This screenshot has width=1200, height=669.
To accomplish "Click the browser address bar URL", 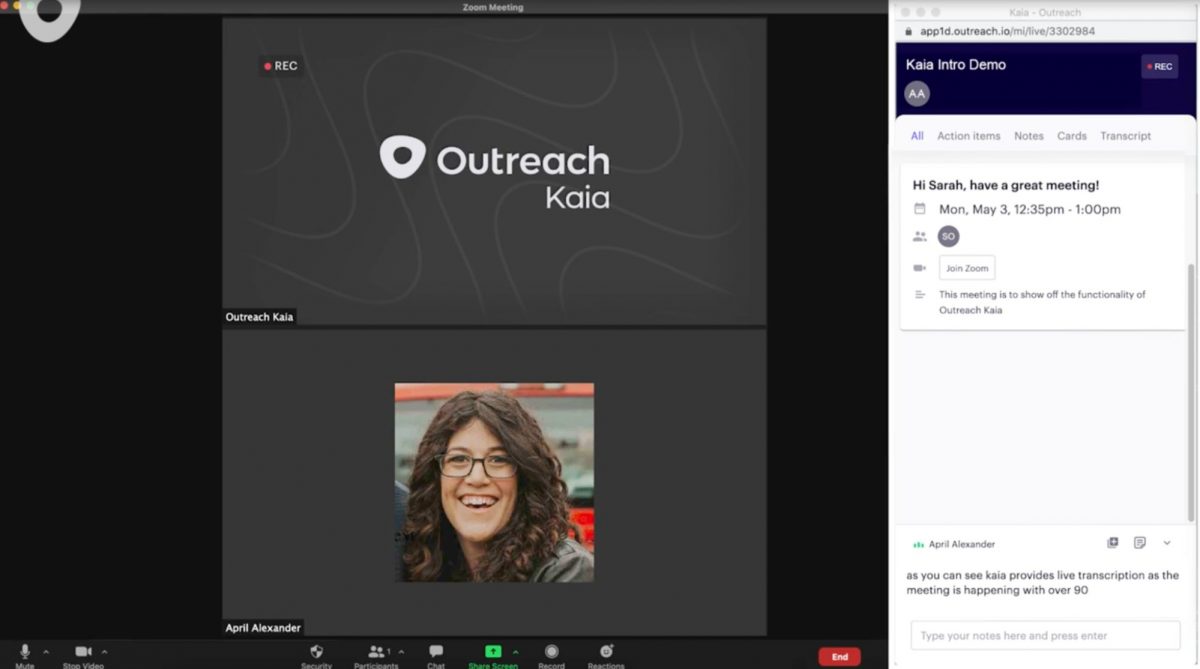I will pos(1007,31).
